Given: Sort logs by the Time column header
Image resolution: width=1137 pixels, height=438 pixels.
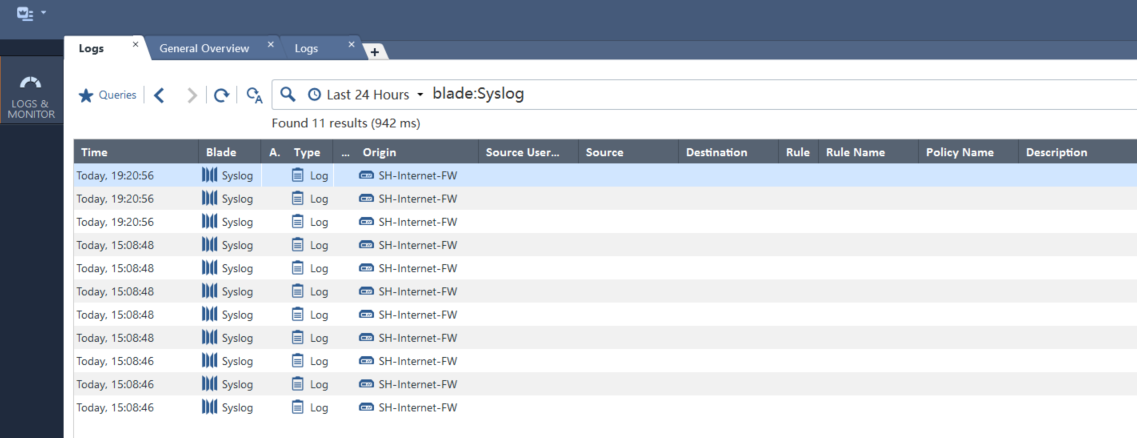Looking at the screenshot, I should tap(94, 152).
